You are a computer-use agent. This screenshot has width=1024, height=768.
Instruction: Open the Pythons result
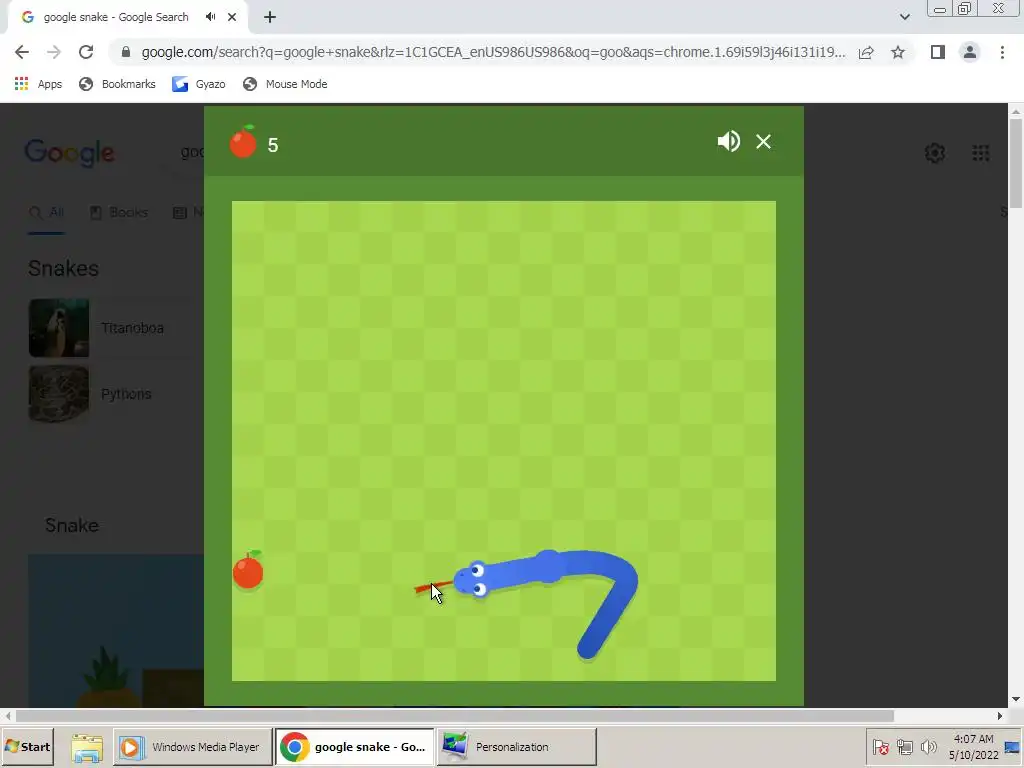point(126,394)
